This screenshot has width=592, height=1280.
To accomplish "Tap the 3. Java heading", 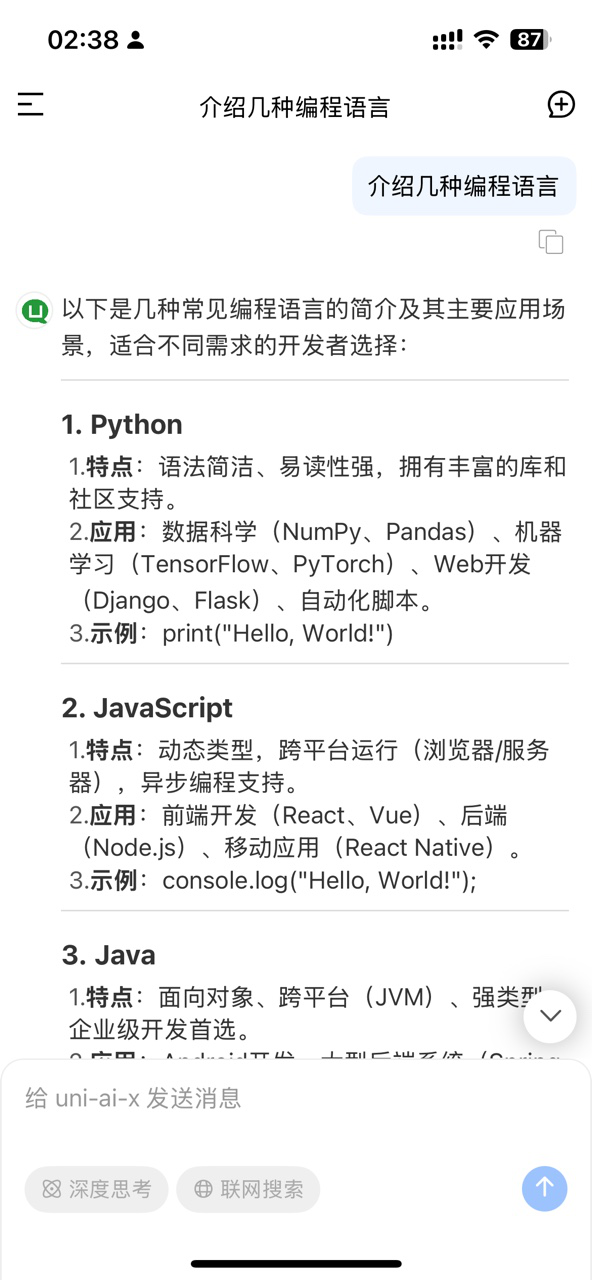I will [108, 955].
